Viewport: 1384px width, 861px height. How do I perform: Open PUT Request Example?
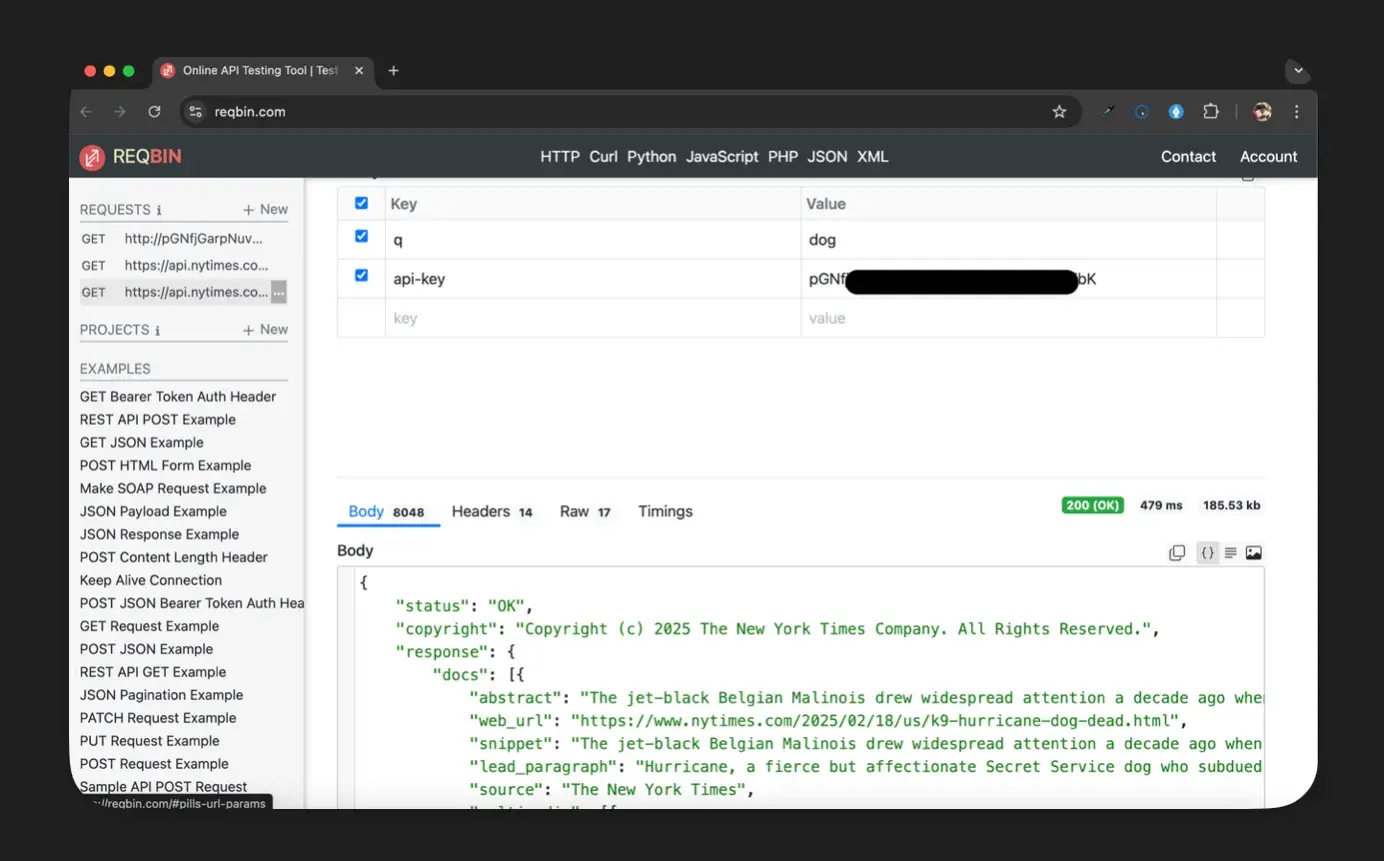(150, 742)
